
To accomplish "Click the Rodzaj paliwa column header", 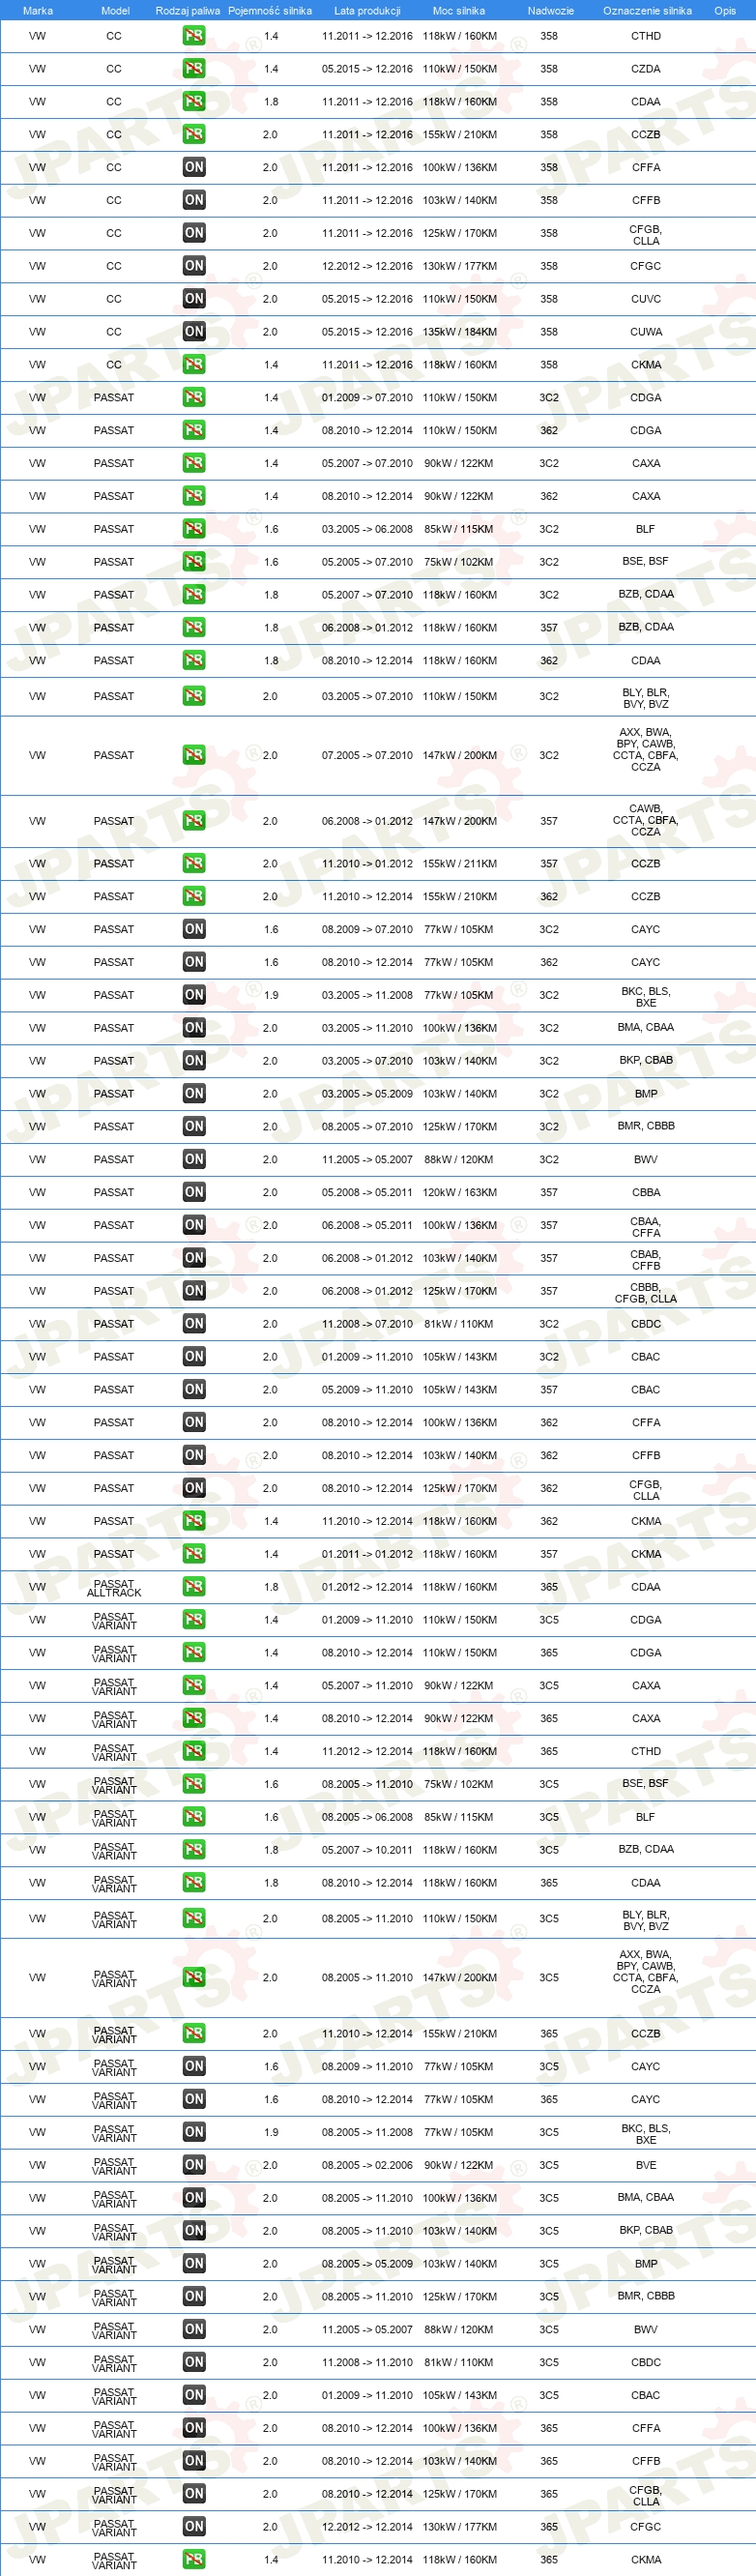I will coord(188,11).
